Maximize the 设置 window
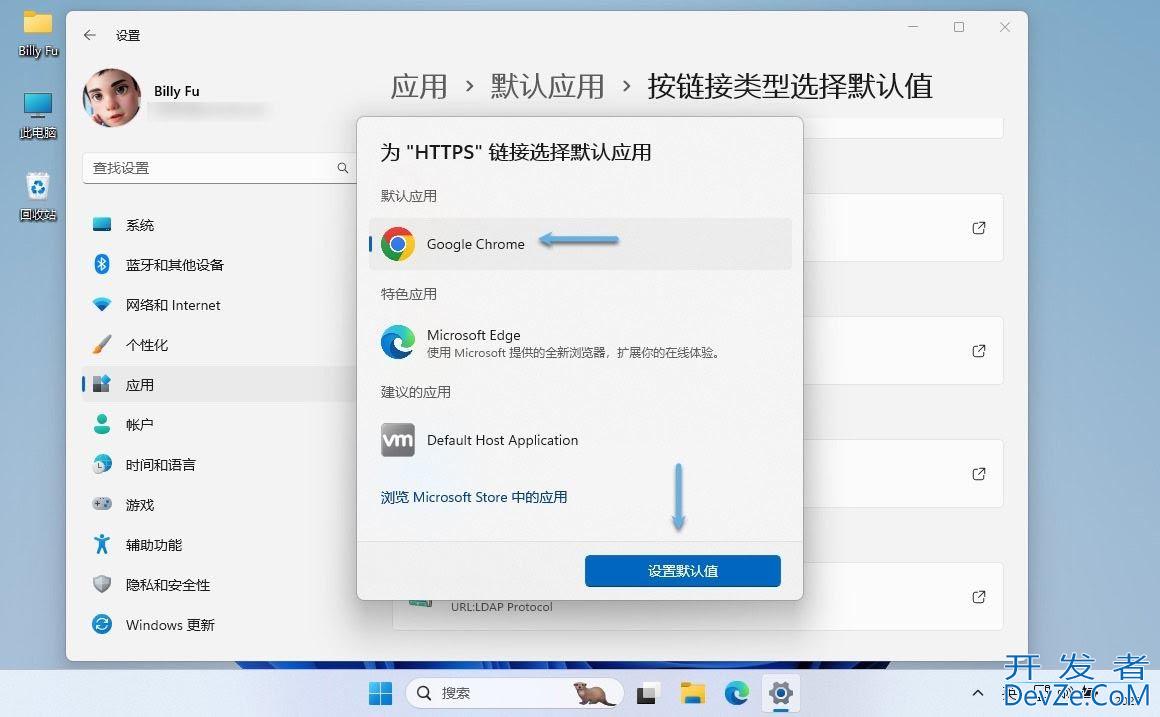1160x717 pixels. [x=959, y=27]
